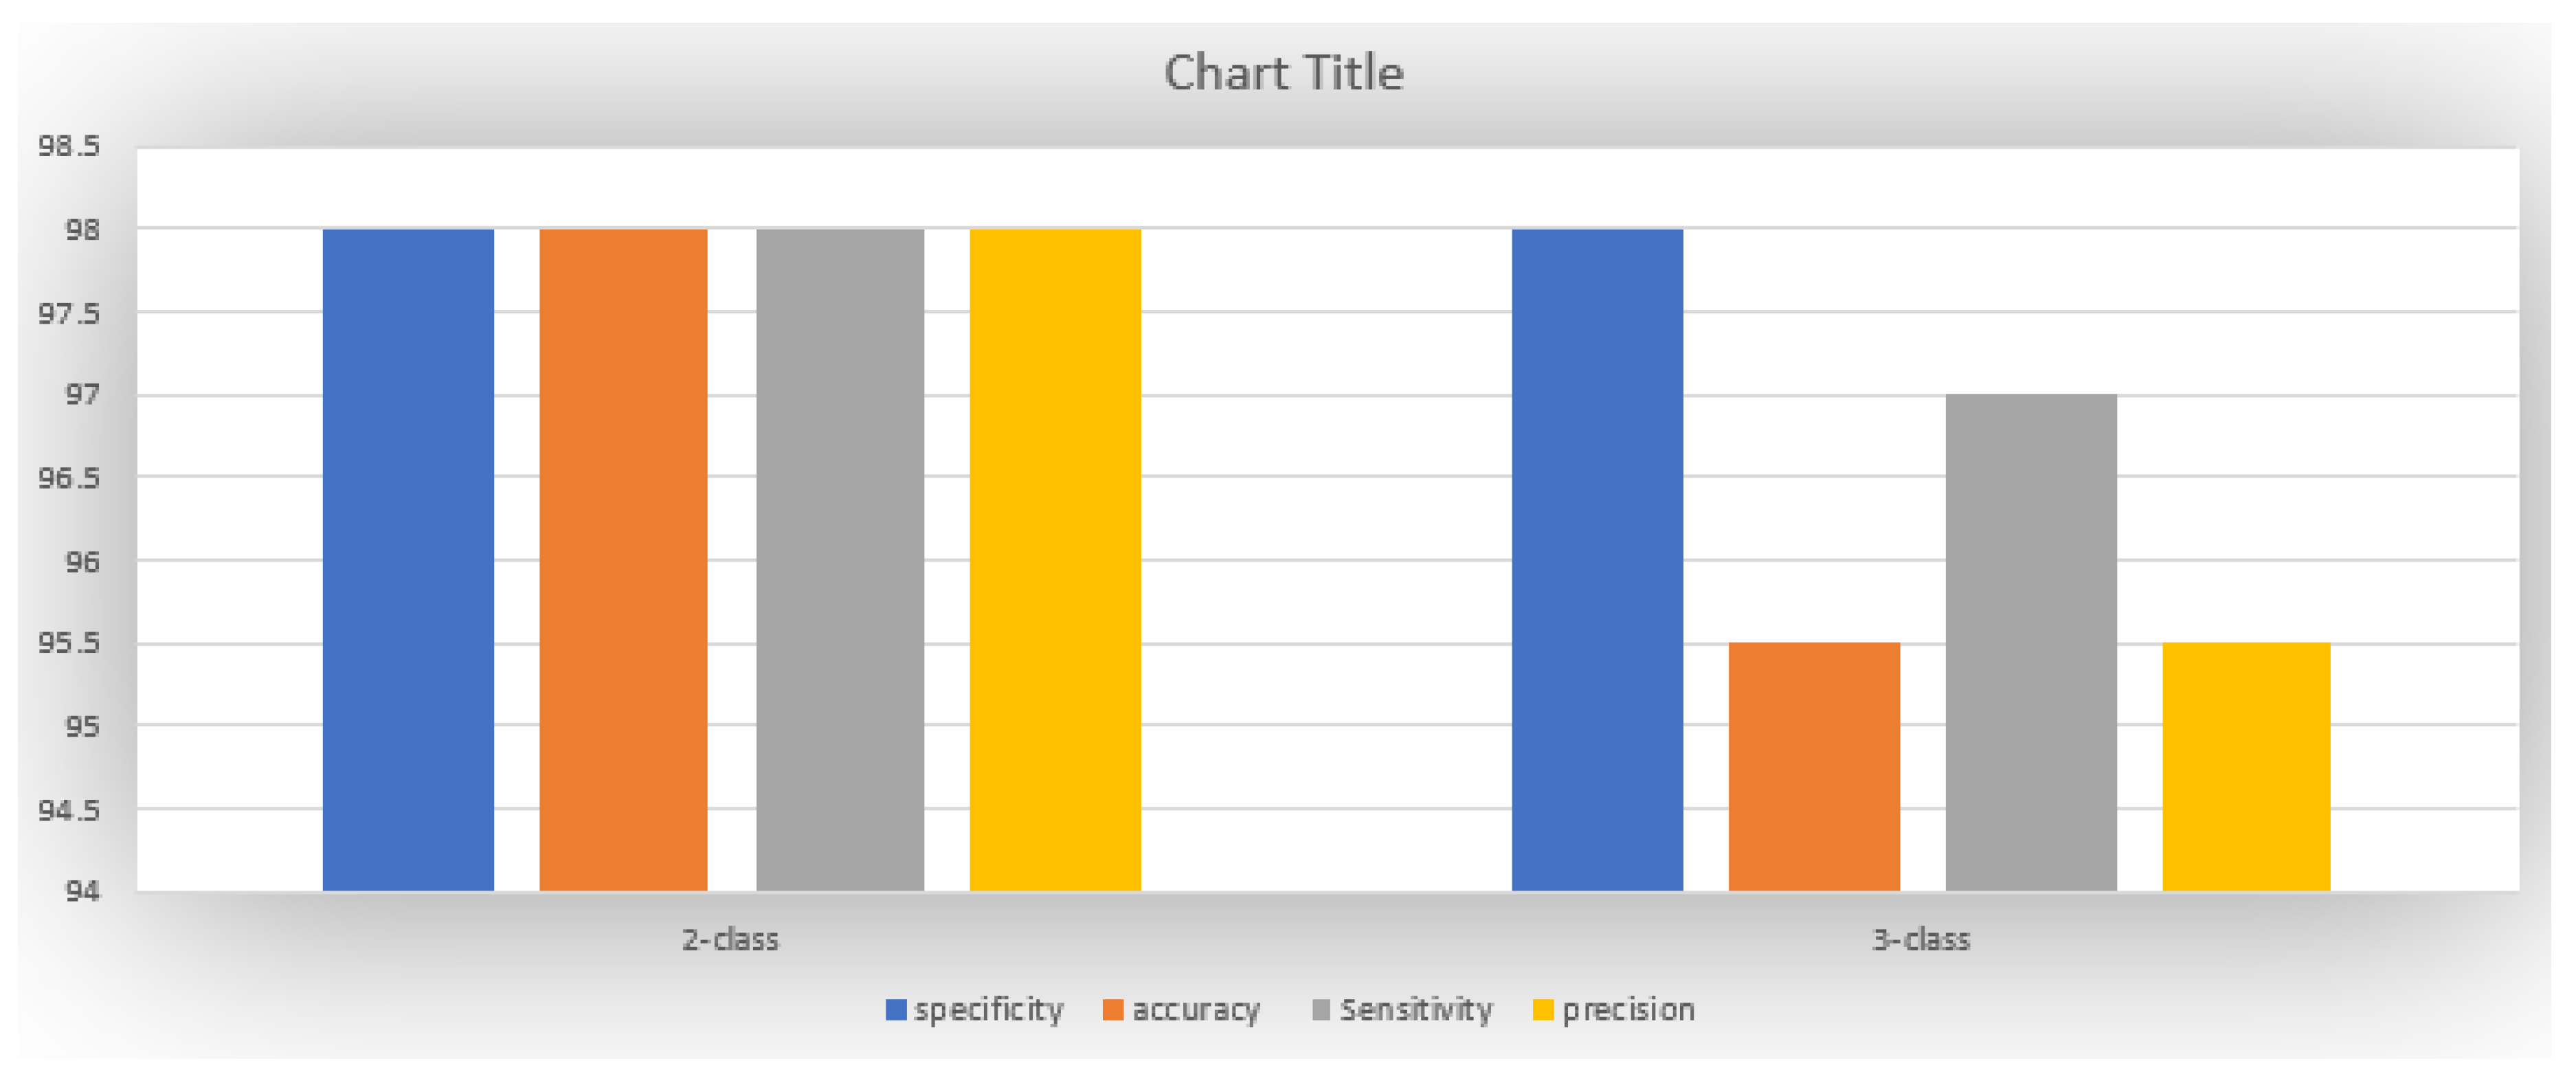Select the gray Sensitivity bar in 3-class

[2030, 642]
